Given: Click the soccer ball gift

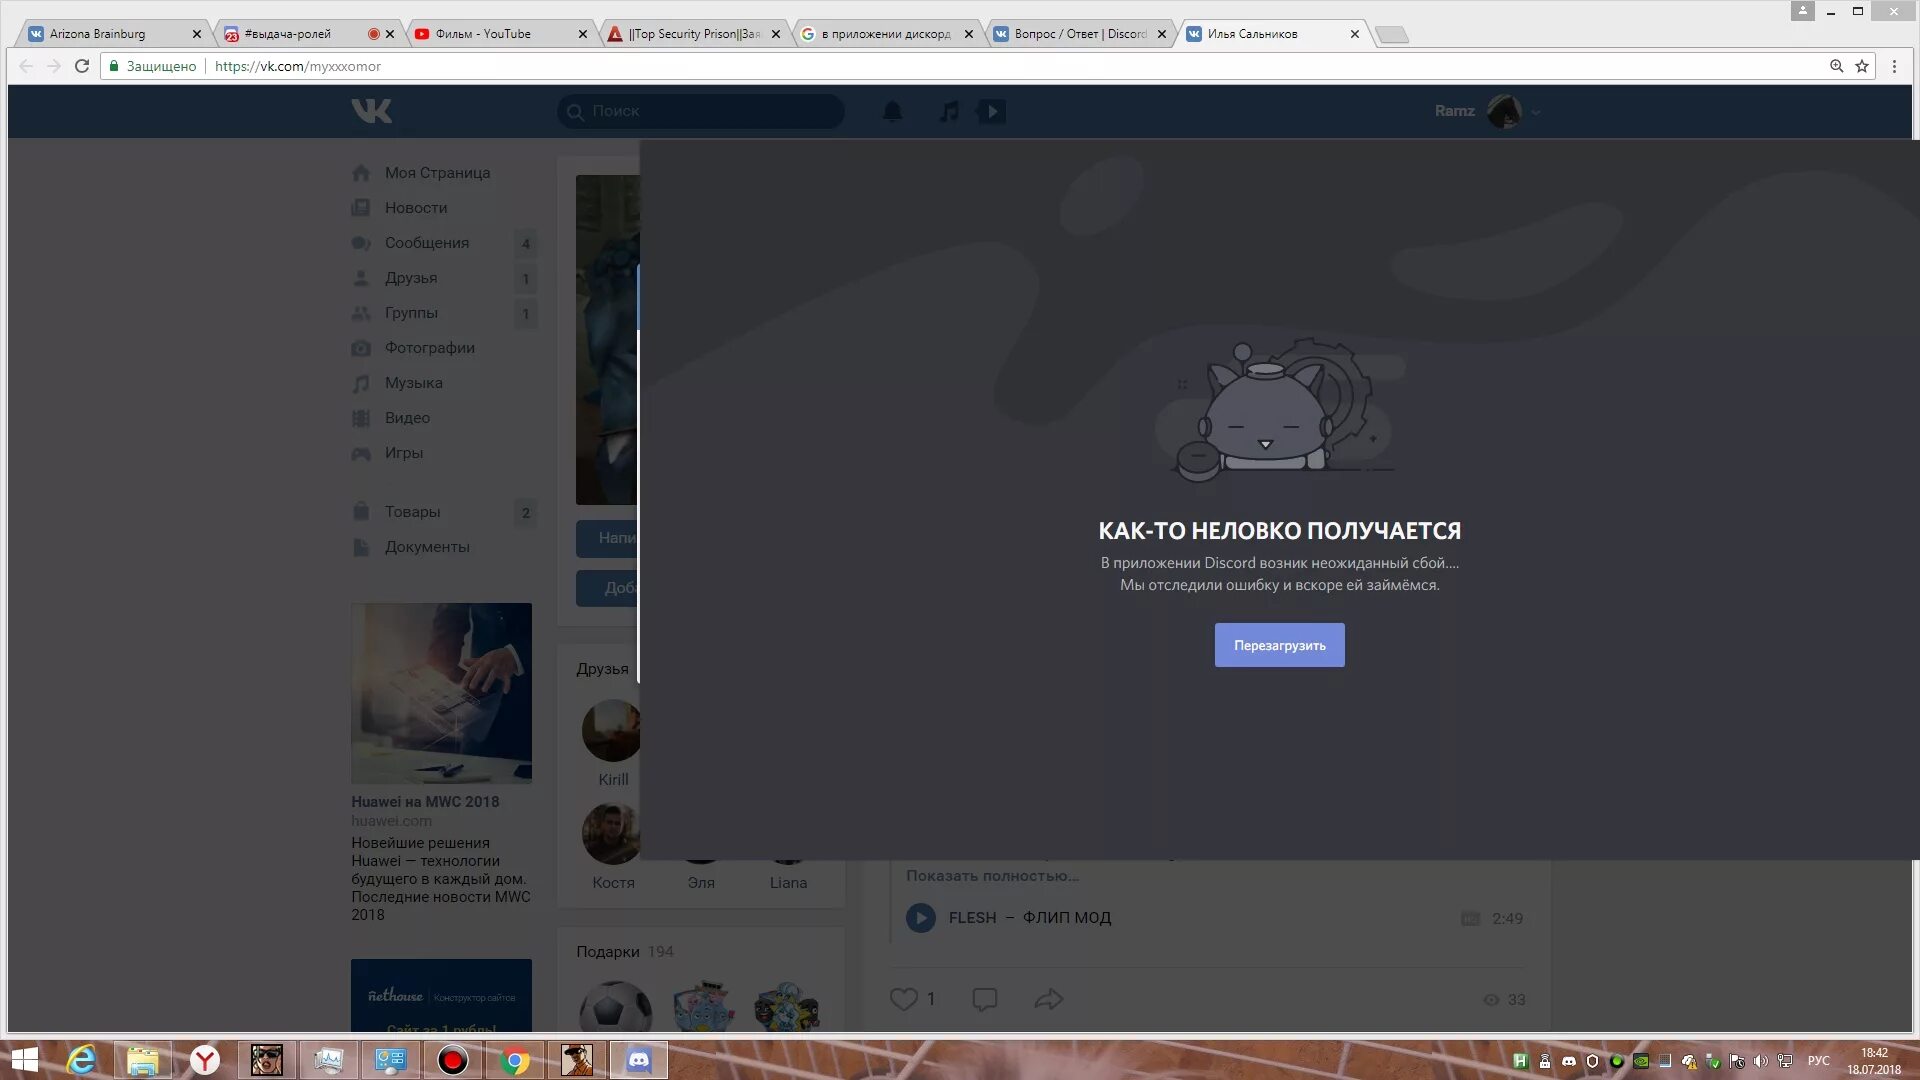Looking at the screenshot, I should click(615, 1006).
